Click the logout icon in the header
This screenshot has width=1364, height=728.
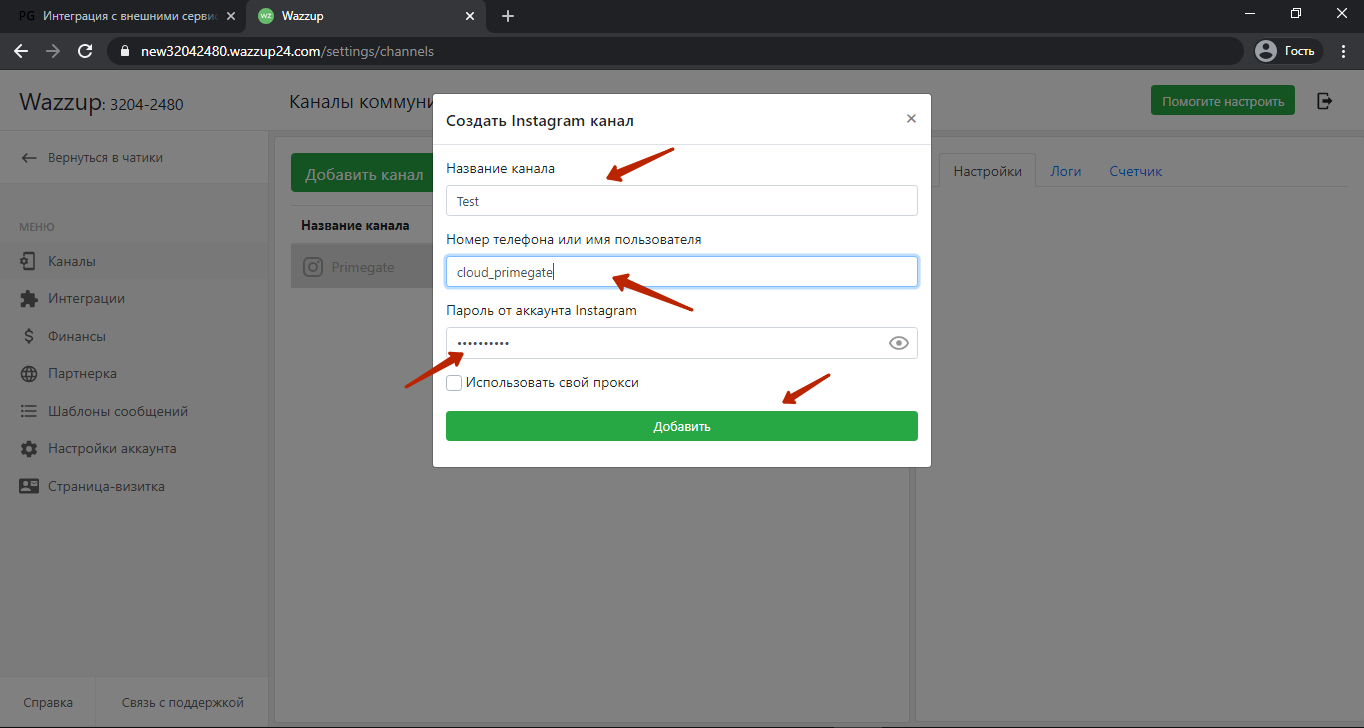click(1325, 100)
